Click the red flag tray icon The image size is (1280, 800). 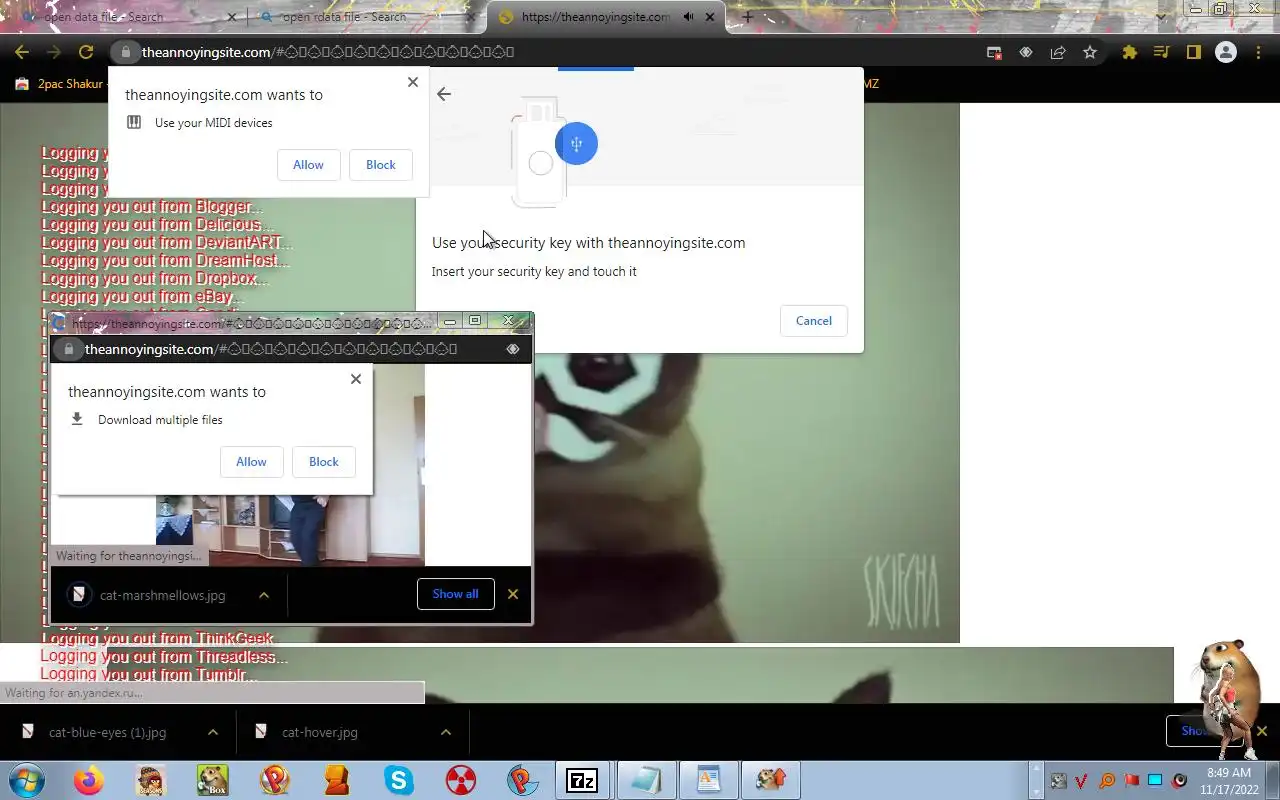point(1131,781)
